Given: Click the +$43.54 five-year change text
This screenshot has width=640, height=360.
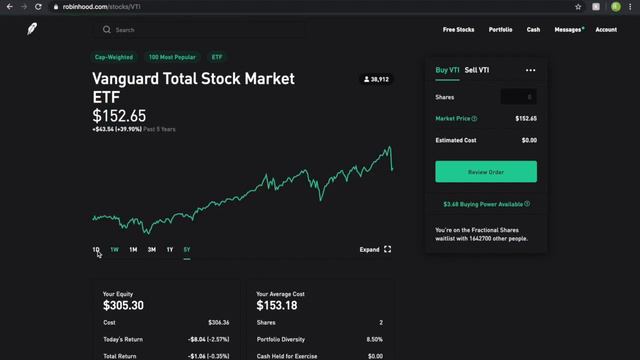Looking at the screenshot, I should [x=117, y=129].
